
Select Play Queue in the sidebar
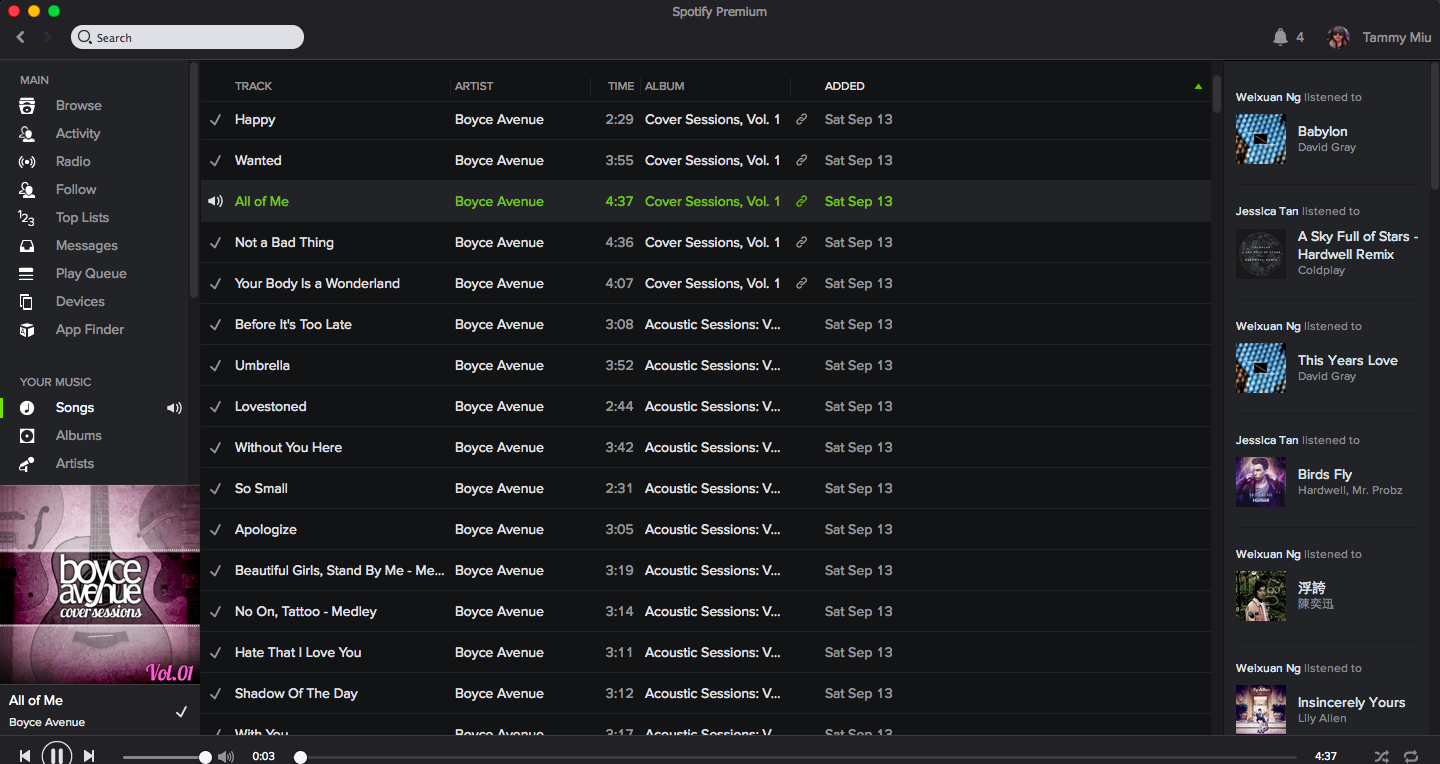point(91,273)
